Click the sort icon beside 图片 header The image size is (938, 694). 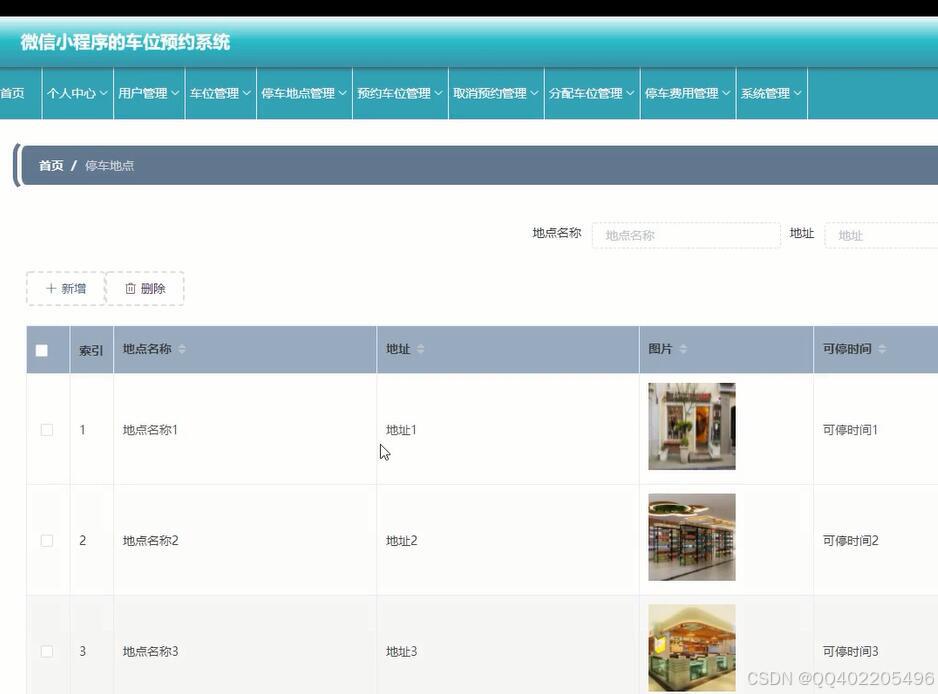[x=683, y=349]
